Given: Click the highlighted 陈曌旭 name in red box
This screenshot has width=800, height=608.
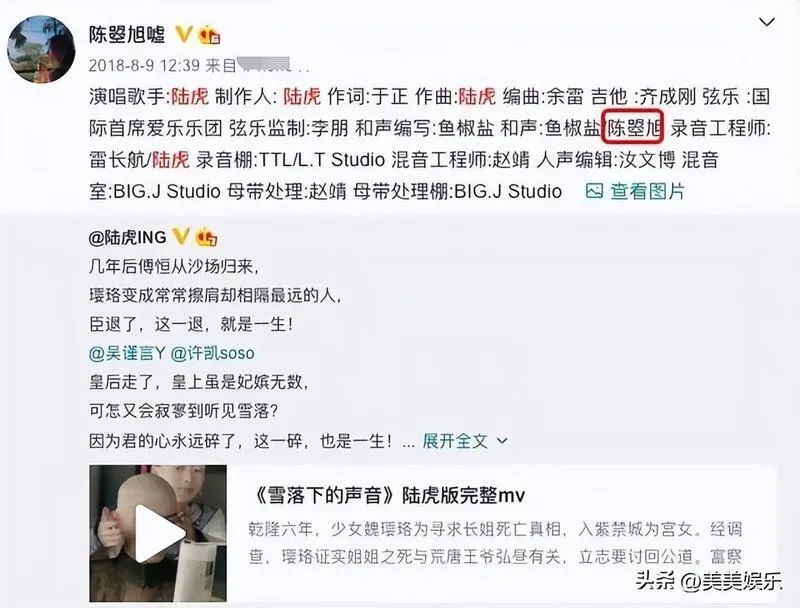Looking at the screenshot, I should [x=633, y=128].
